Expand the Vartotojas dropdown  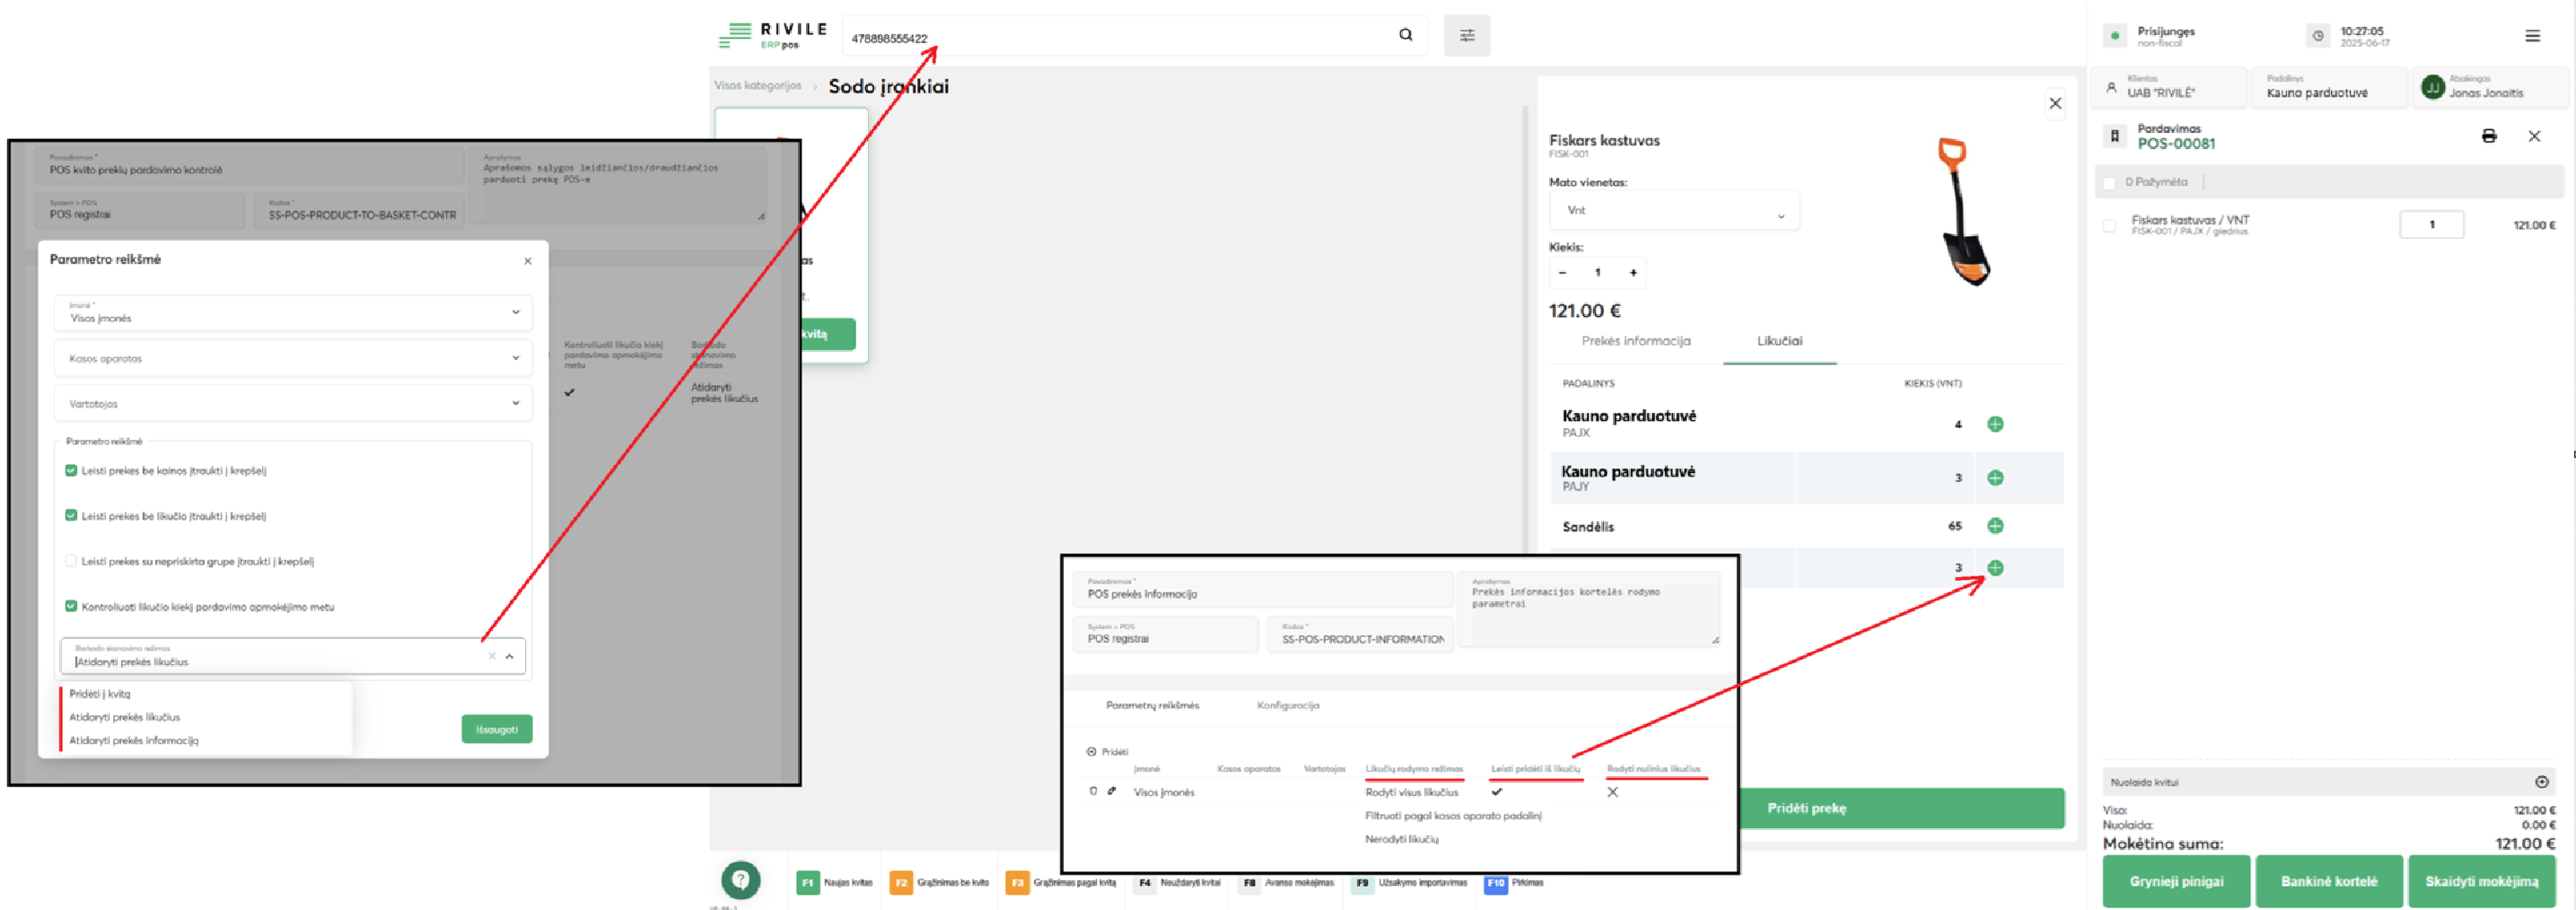[x=292, y=404]
